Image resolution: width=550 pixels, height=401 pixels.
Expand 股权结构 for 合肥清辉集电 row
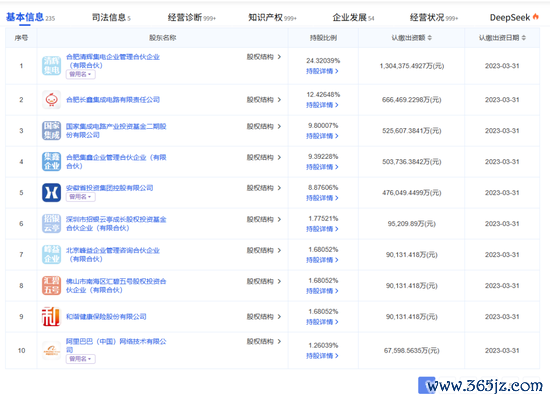(264, 57)
